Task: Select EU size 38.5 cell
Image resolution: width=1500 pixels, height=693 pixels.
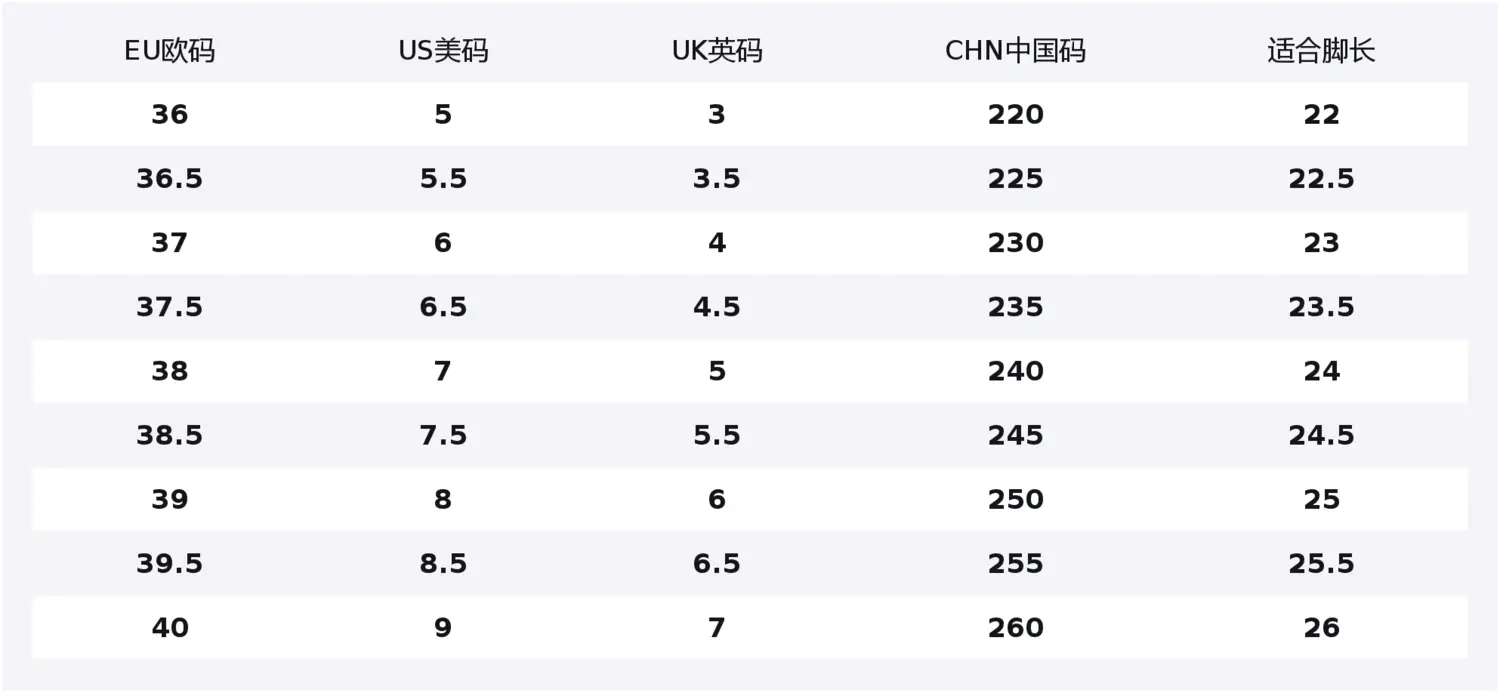Action: (169, 435)
